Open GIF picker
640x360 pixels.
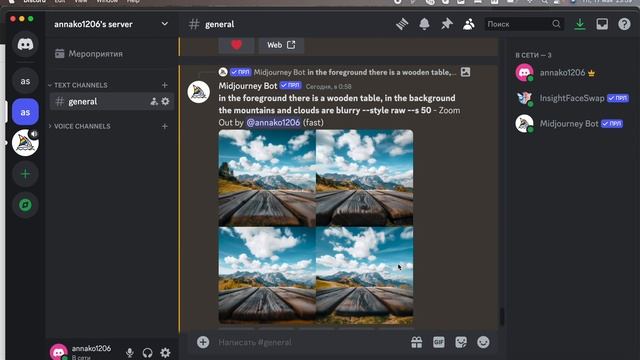[x=439, y=342]
